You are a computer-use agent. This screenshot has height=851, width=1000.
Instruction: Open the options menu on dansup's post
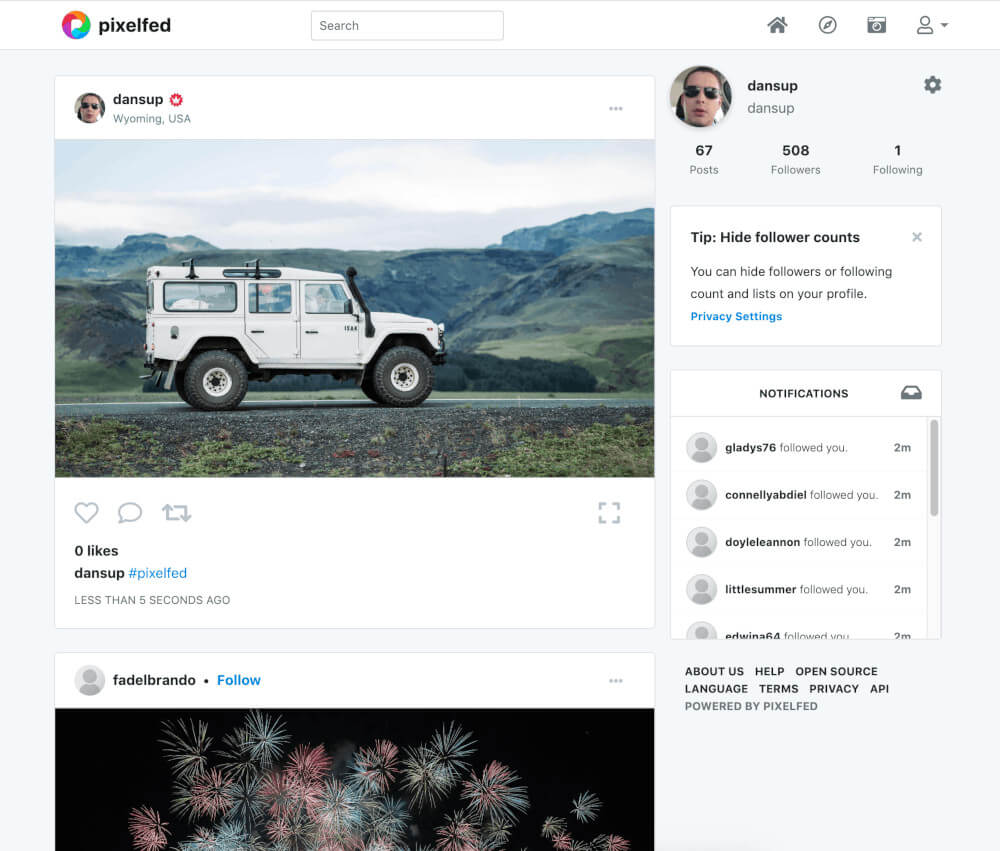tap(616, 109)
